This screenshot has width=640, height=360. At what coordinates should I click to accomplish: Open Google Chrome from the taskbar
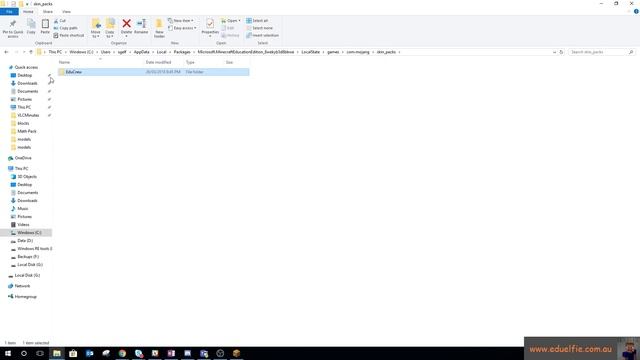tap(122, 353)
